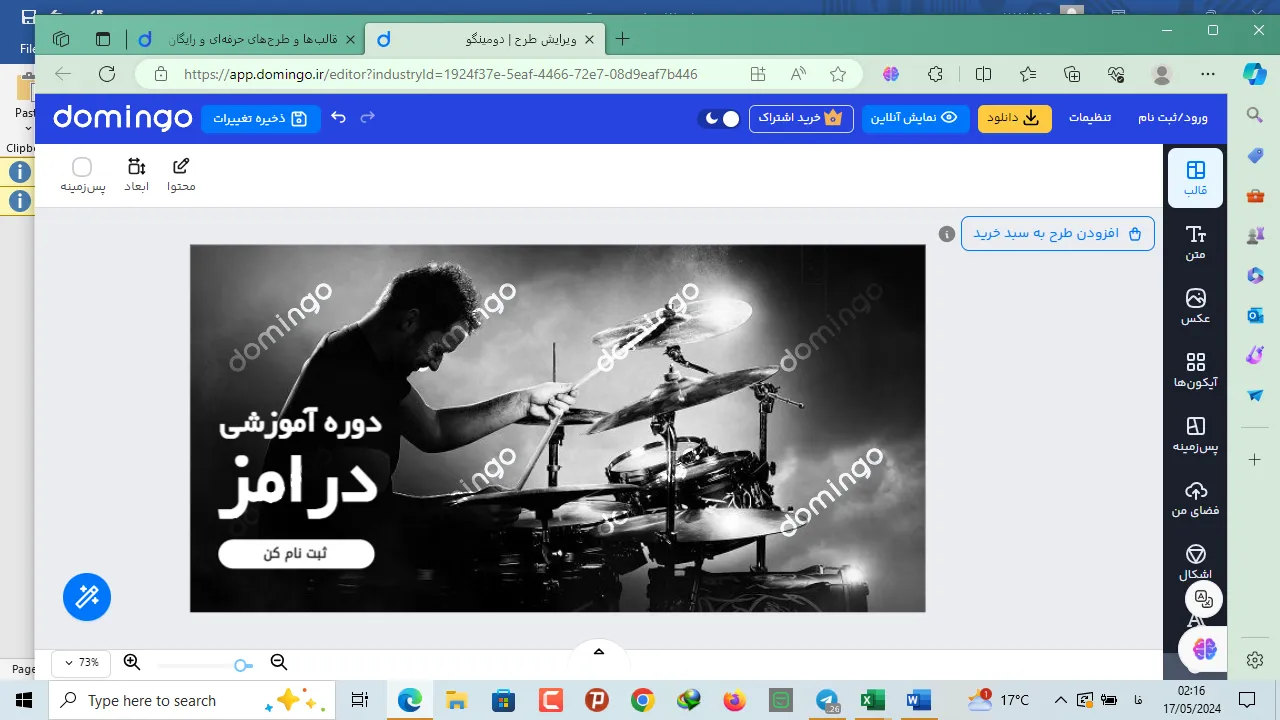Select the ثبت نام کن button on canvas
The image size is (1280, 720).
coord(296,554)
